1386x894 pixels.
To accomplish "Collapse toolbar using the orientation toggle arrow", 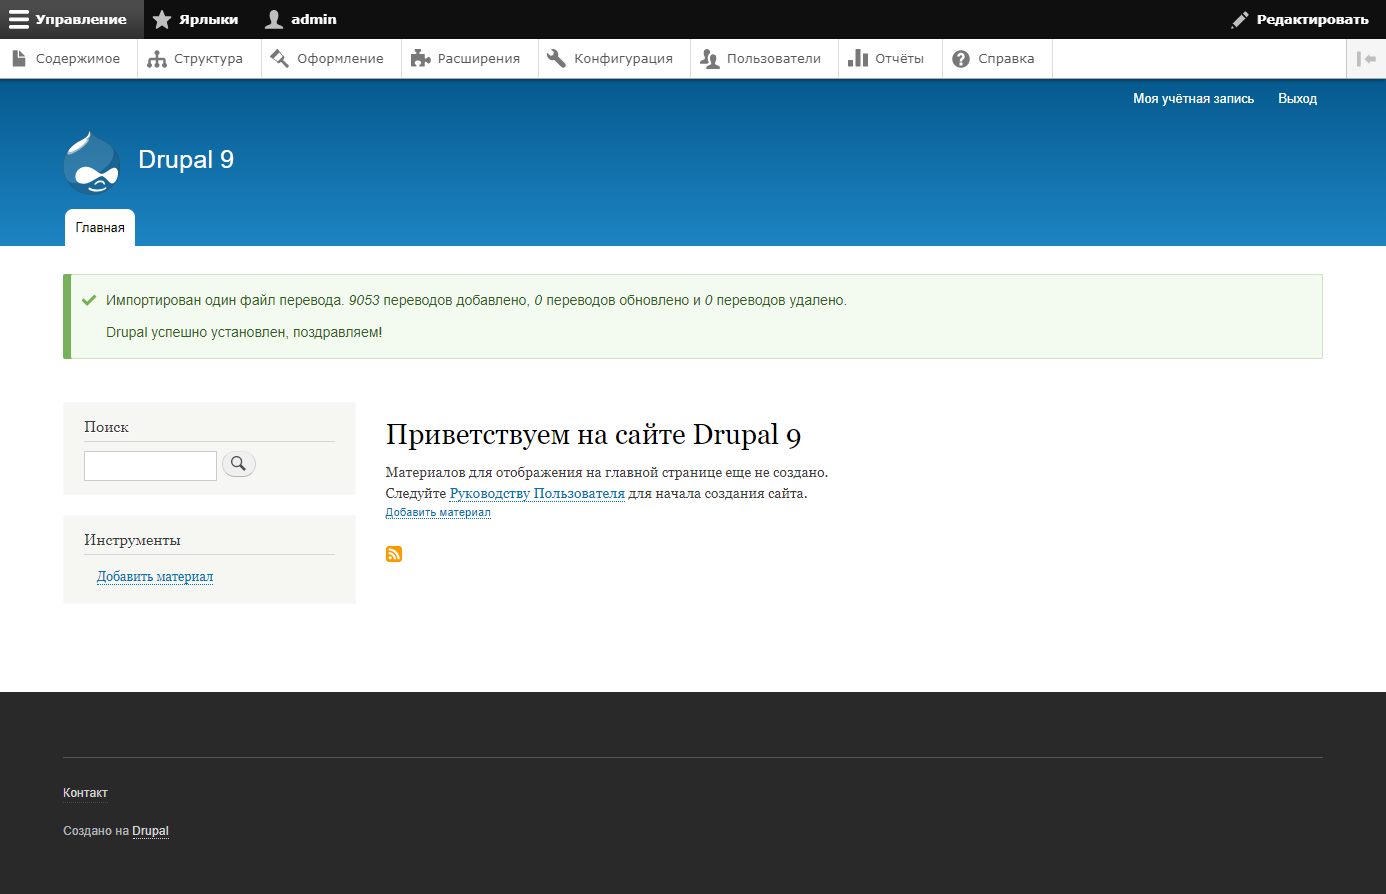I will (1366, 59).
